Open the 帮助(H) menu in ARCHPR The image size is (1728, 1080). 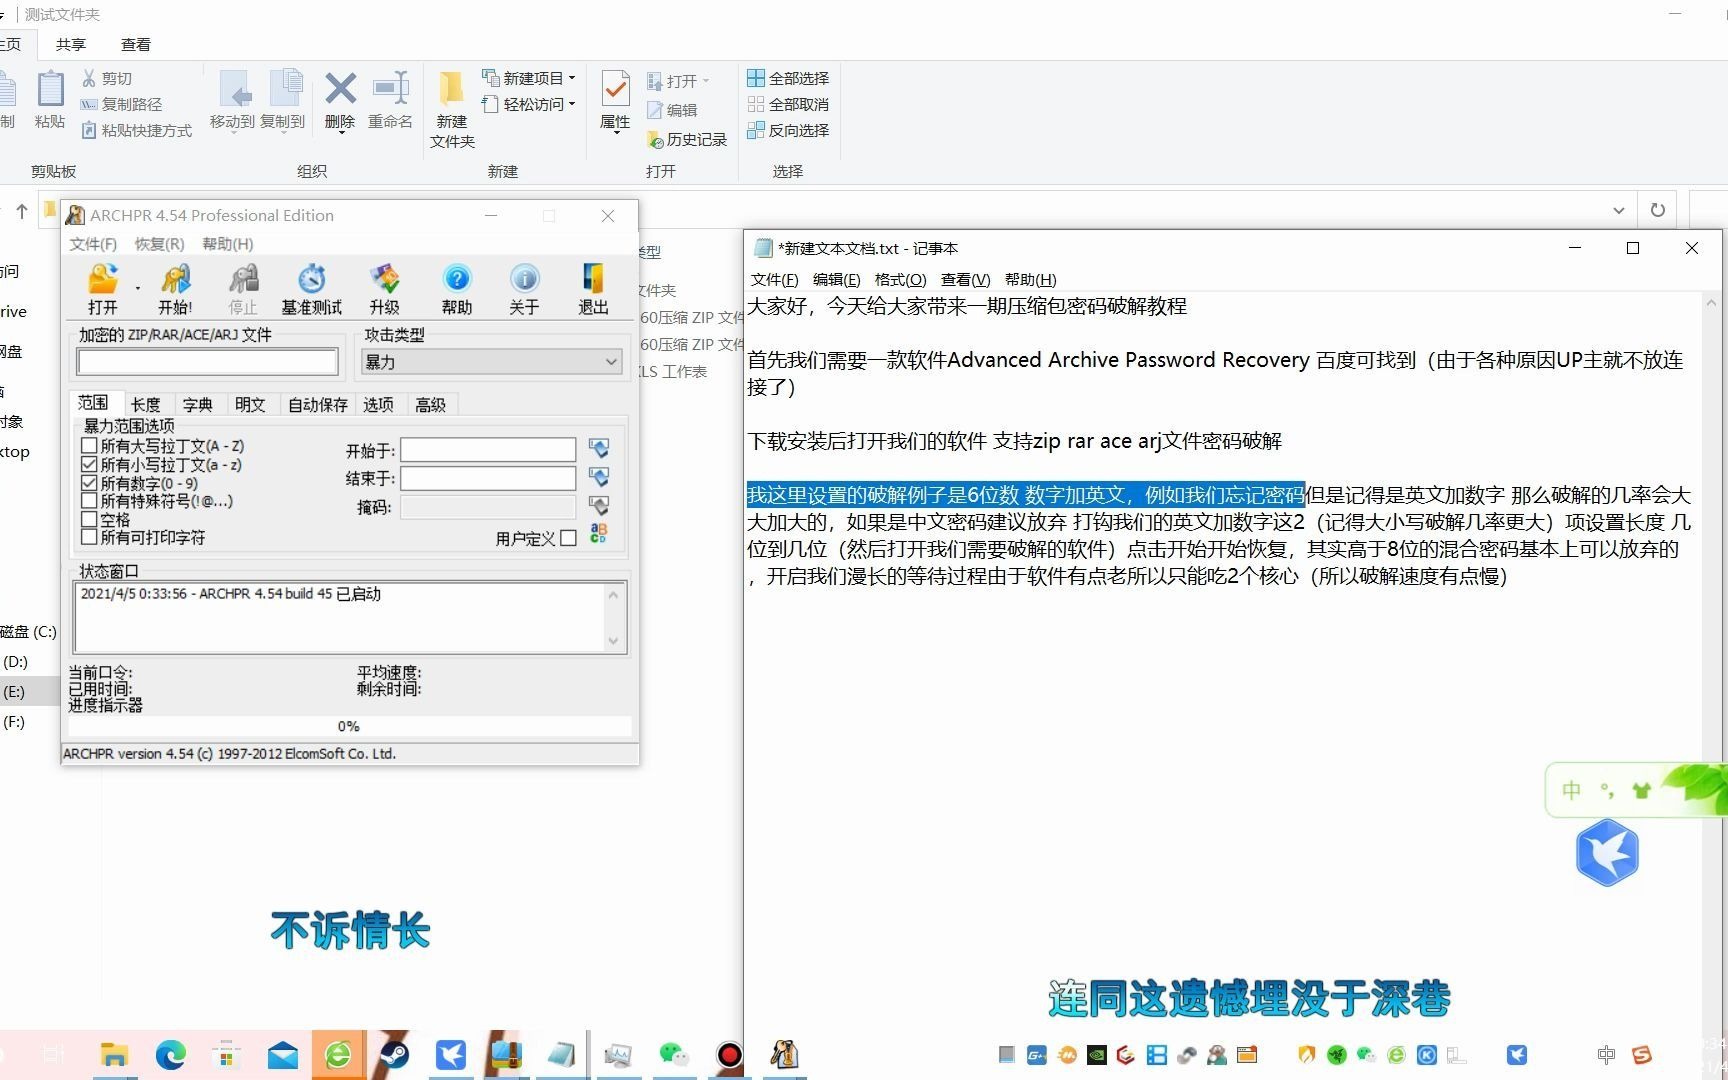228,244
